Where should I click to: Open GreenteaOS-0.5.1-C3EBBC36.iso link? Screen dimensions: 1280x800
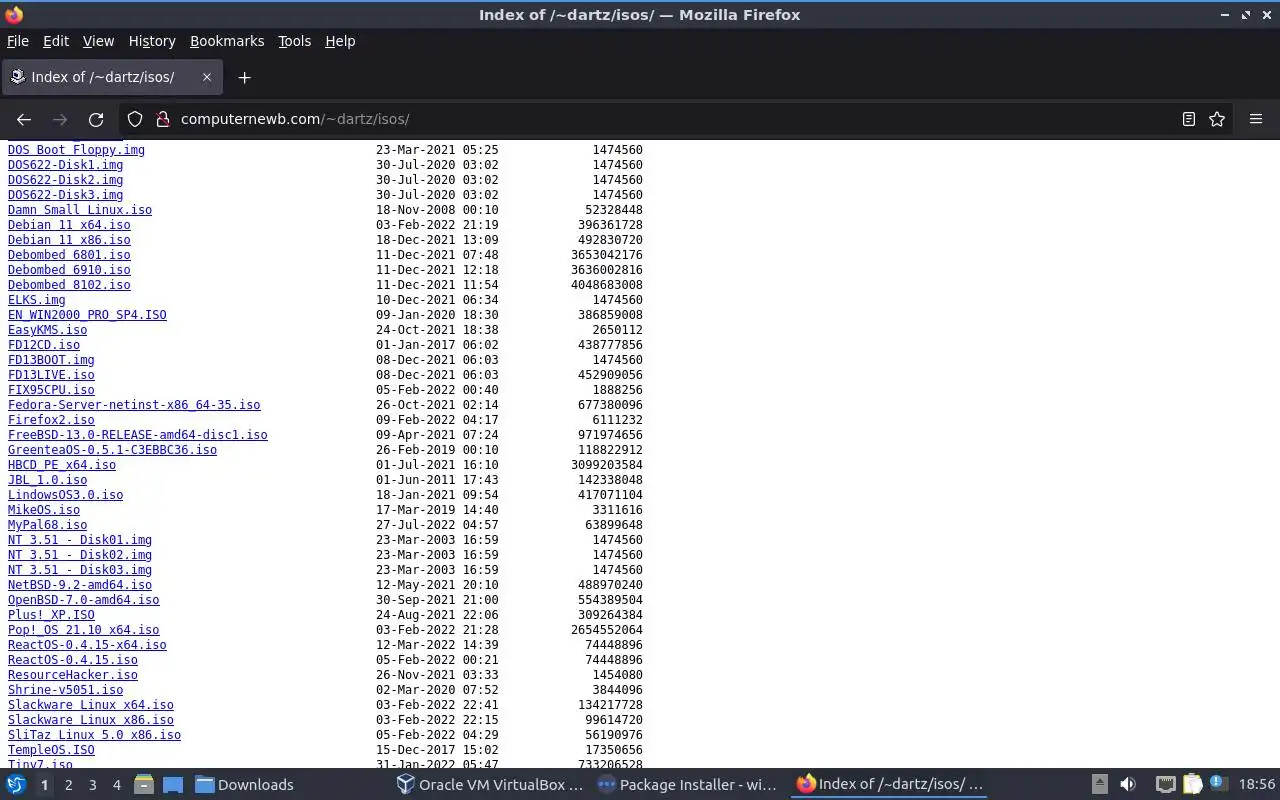[x=112, y=450]
